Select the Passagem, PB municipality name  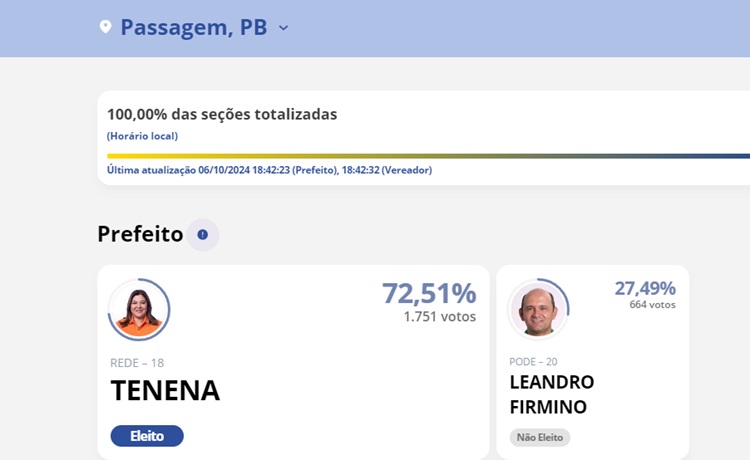click(193, 28)
